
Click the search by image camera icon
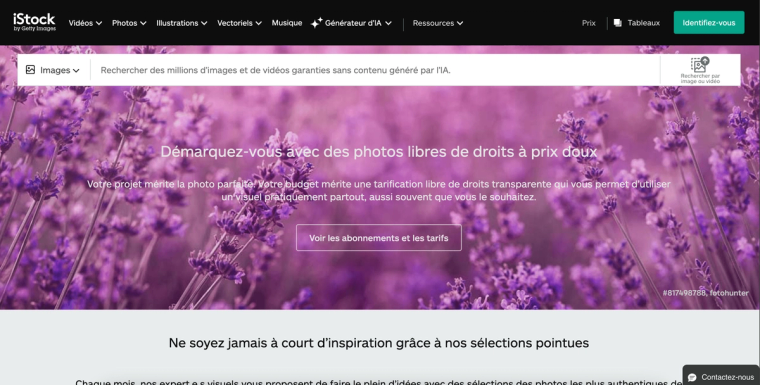coord(700,64)
